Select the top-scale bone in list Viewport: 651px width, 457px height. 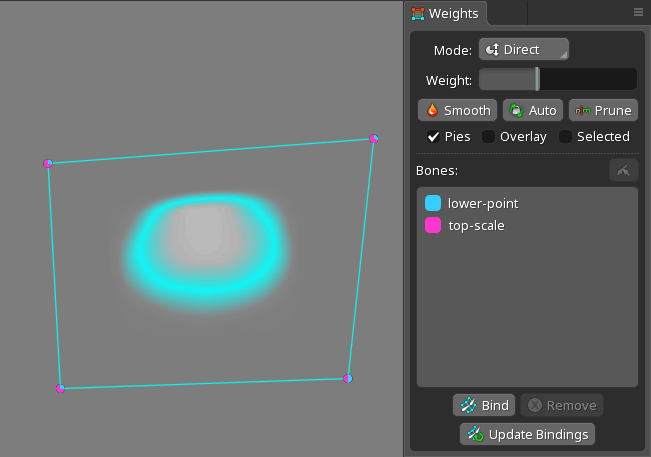[475, 225]
